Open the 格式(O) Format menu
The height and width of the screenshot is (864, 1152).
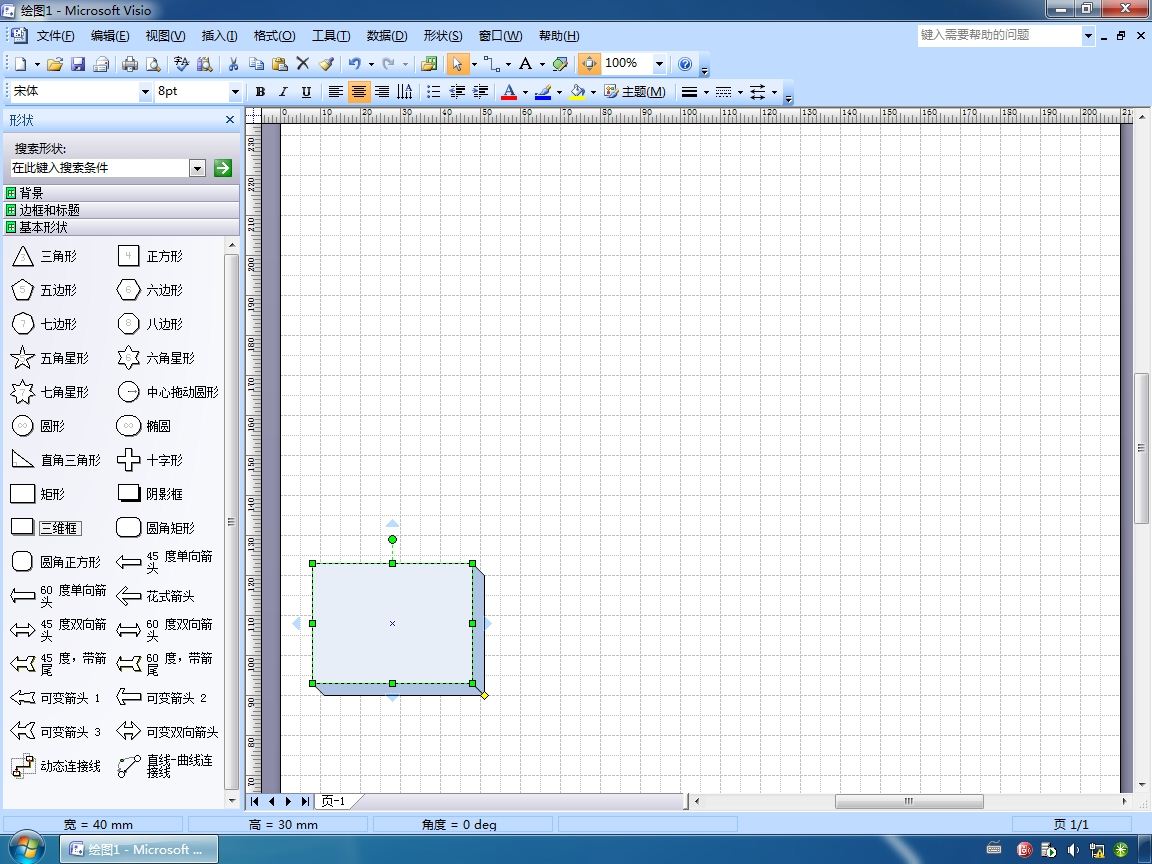pyautogui.click(x=274, y=35)
